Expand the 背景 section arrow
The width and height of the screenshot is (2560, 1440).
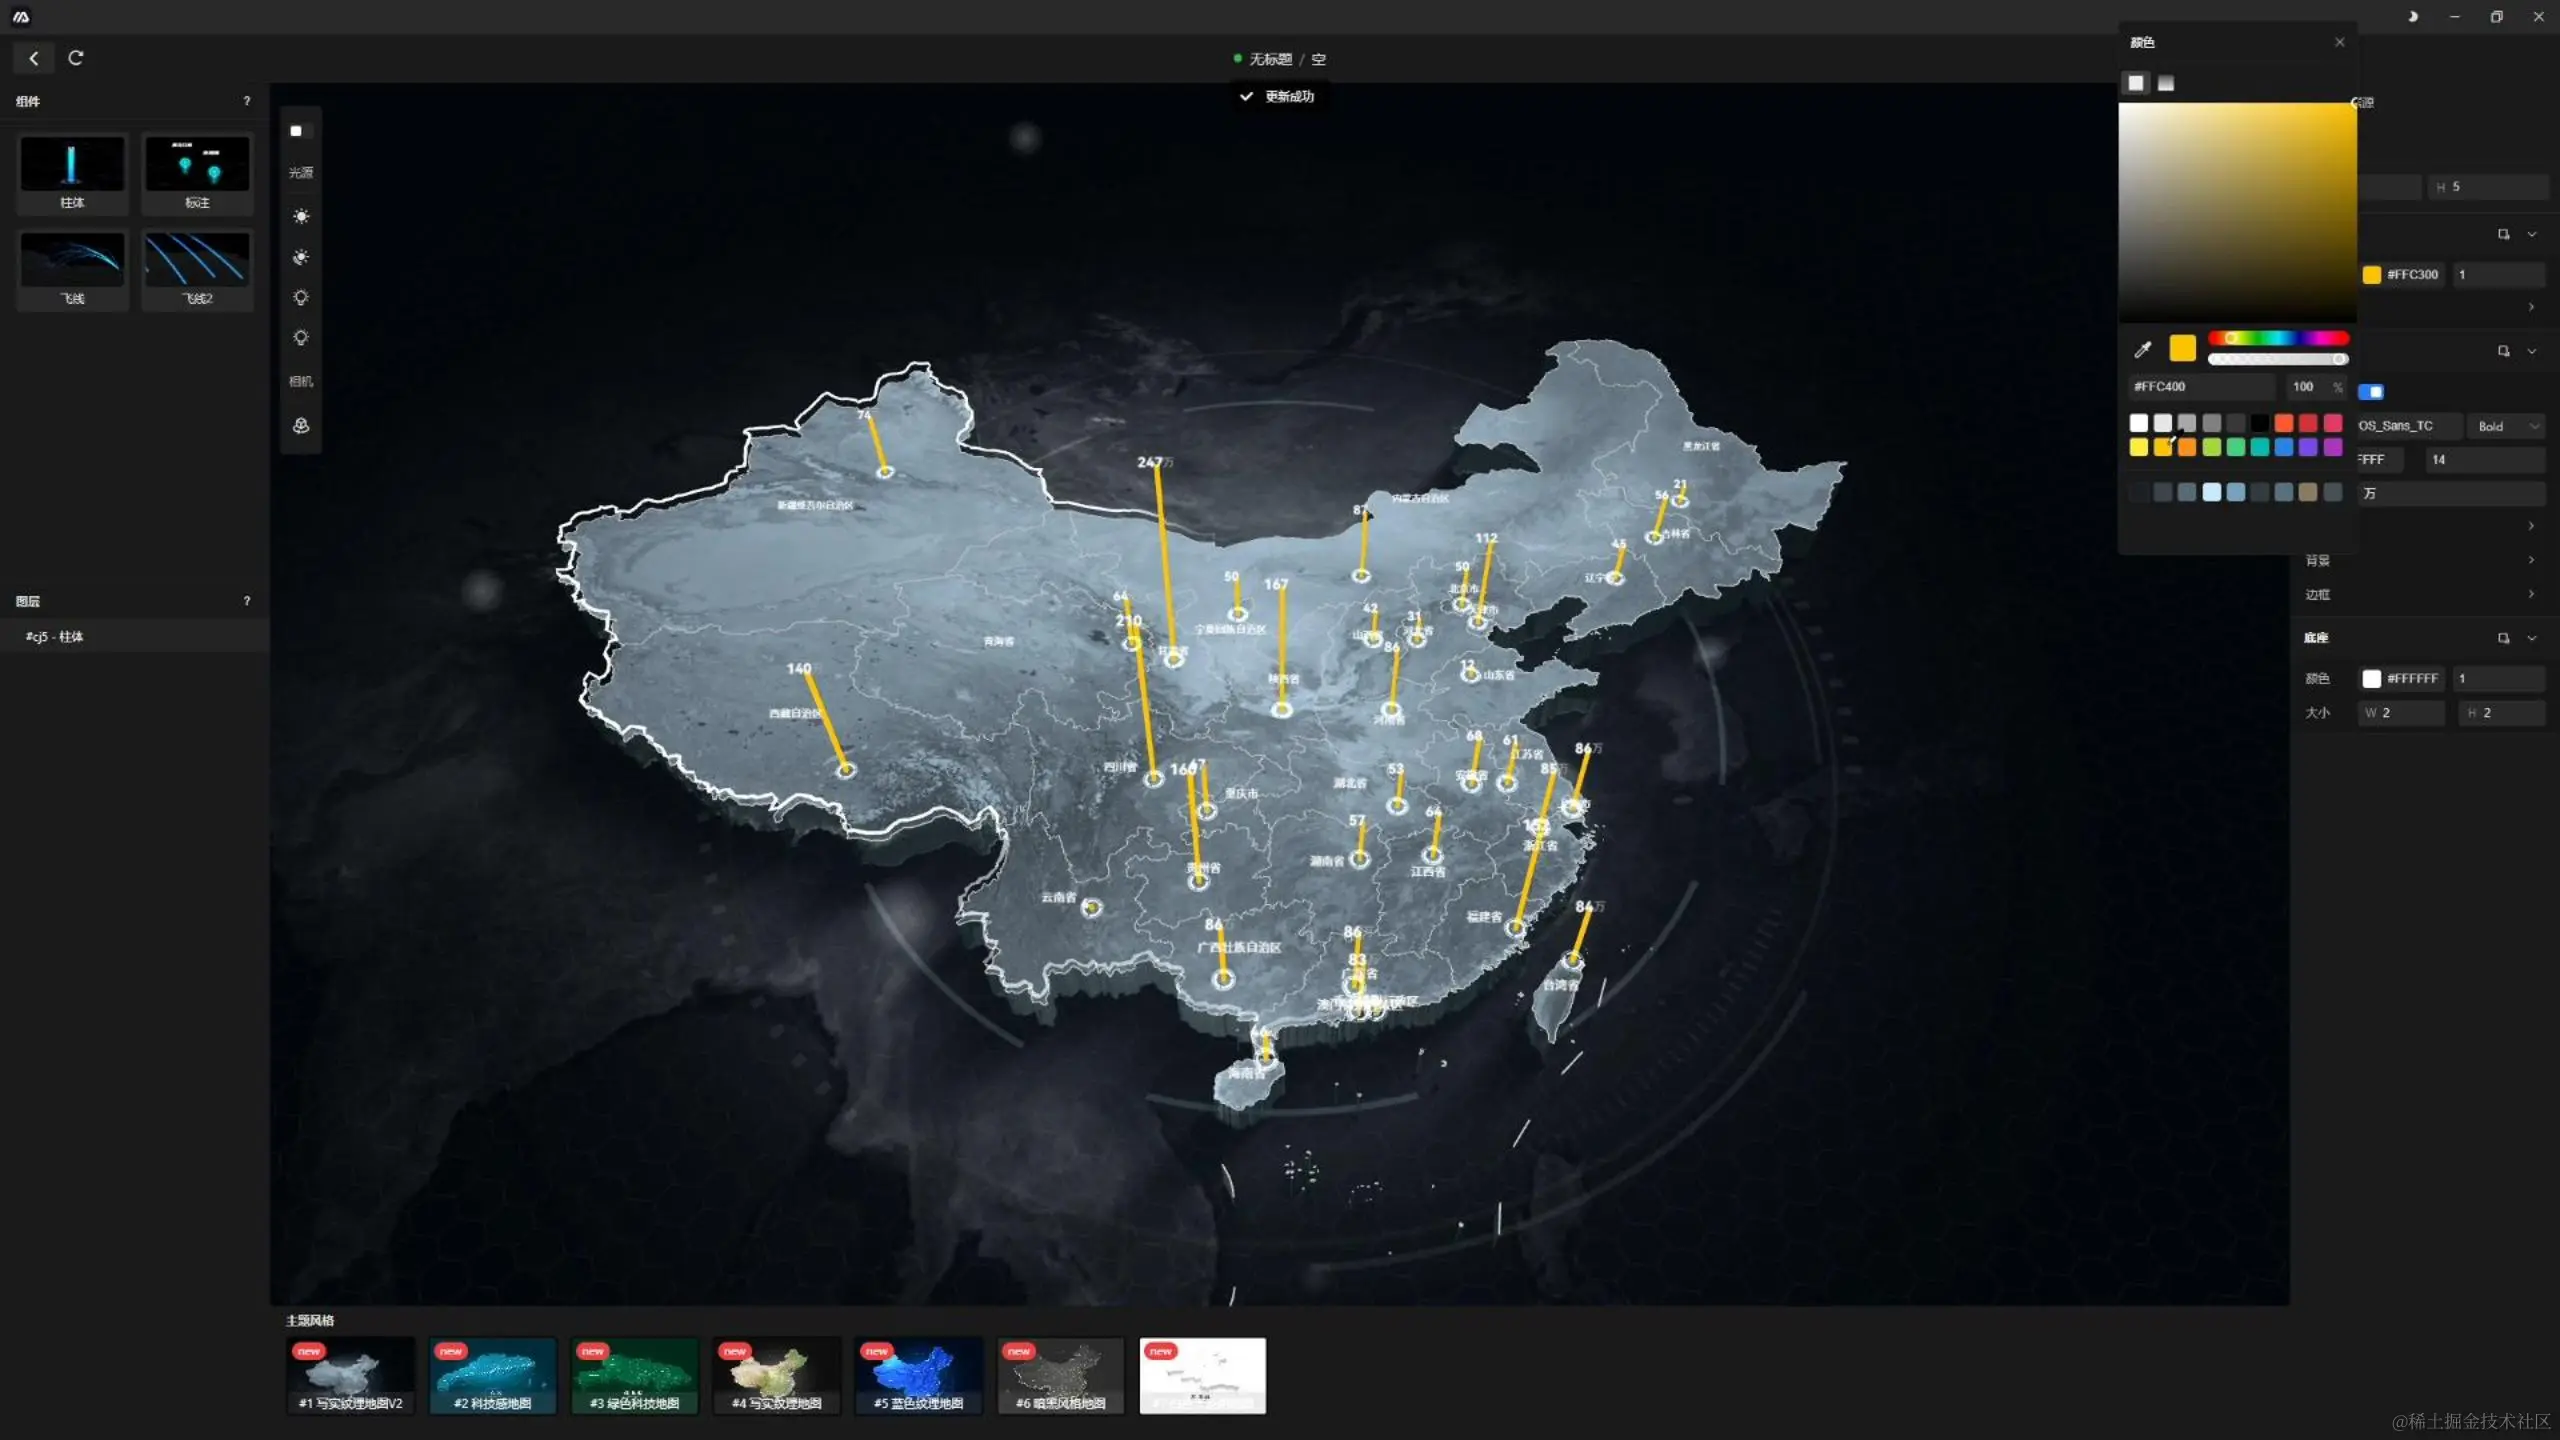2531,560
